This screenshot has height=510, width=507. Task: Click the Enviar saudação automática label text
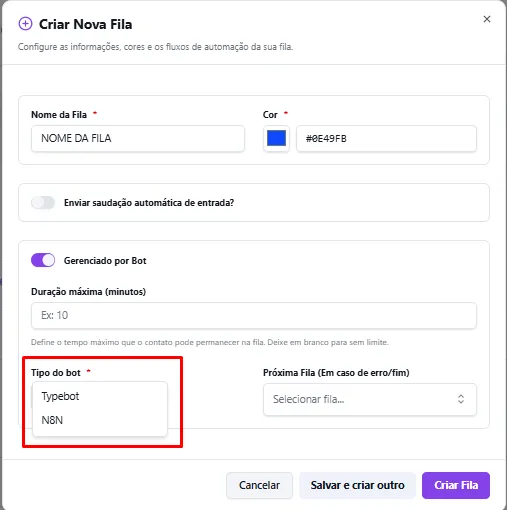pos(149,203)
